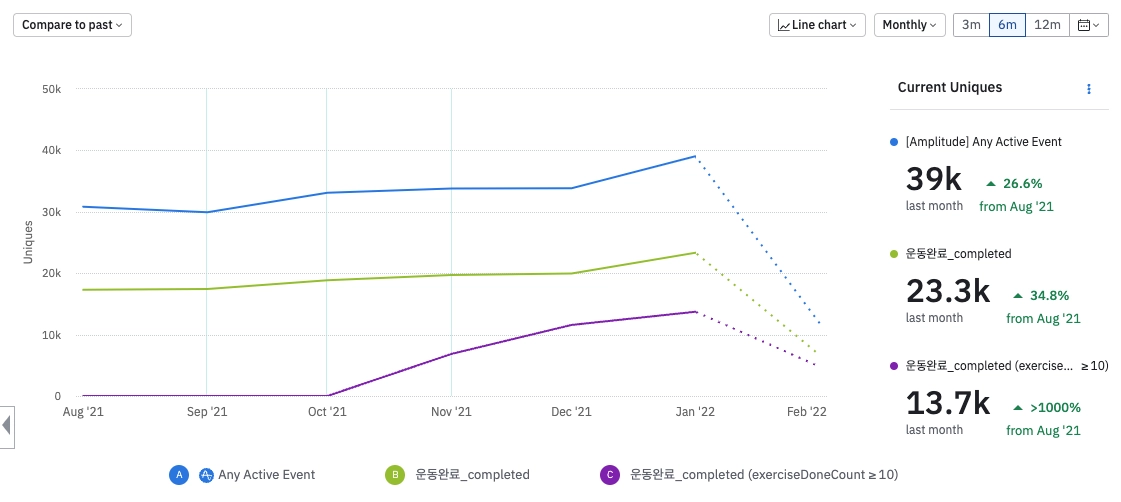
Task: Click the purple C legend badge
Action: [608, 475]
